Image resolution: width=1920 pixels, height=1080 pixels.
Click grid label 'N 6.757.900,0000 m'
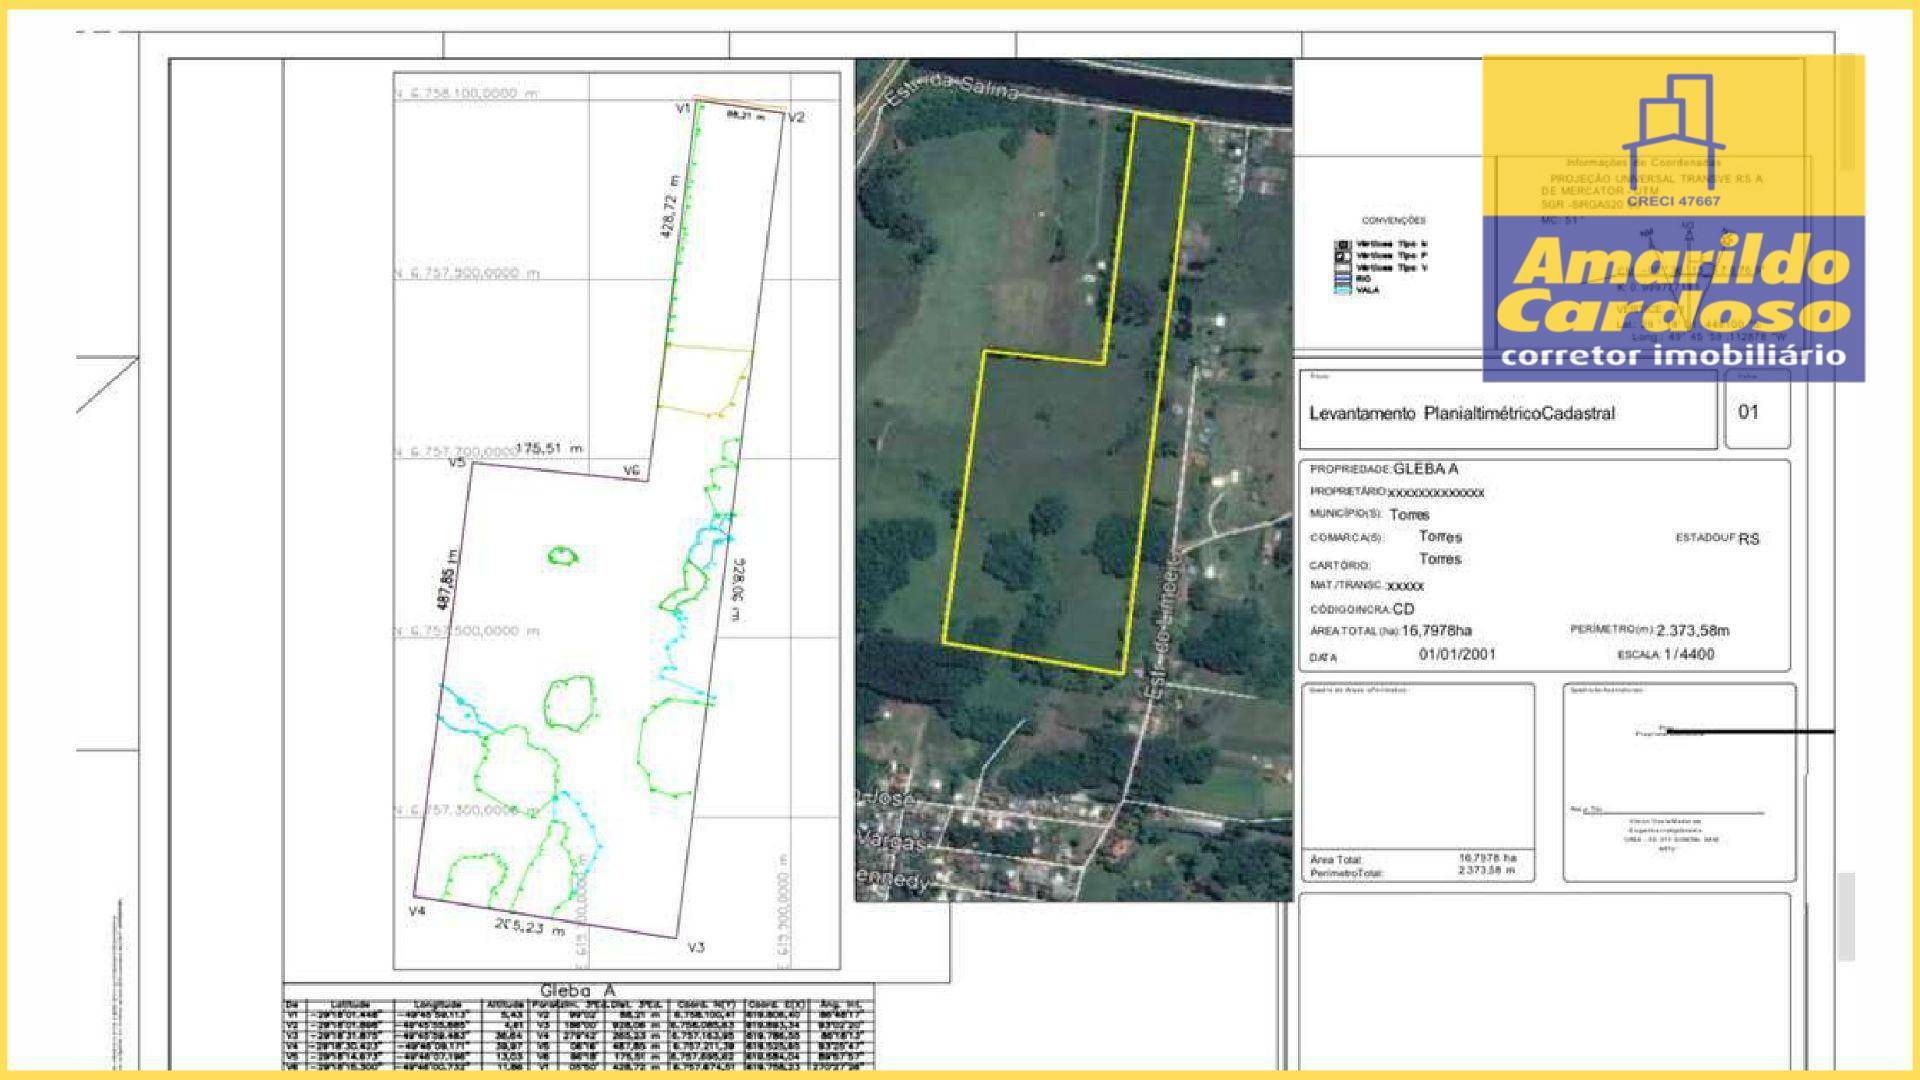coord(468,273)
